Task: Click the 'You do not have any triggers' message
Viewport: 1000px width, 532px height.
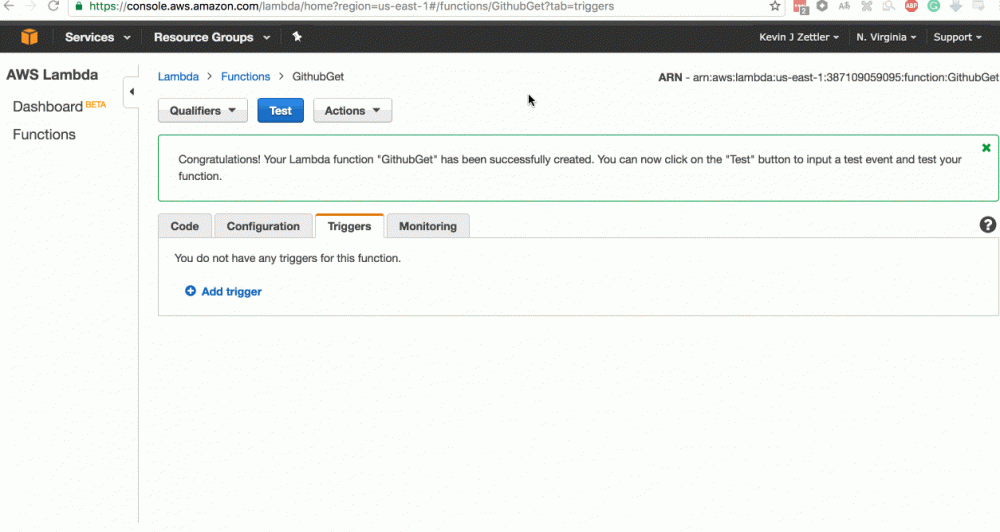Action: [288, 258]
